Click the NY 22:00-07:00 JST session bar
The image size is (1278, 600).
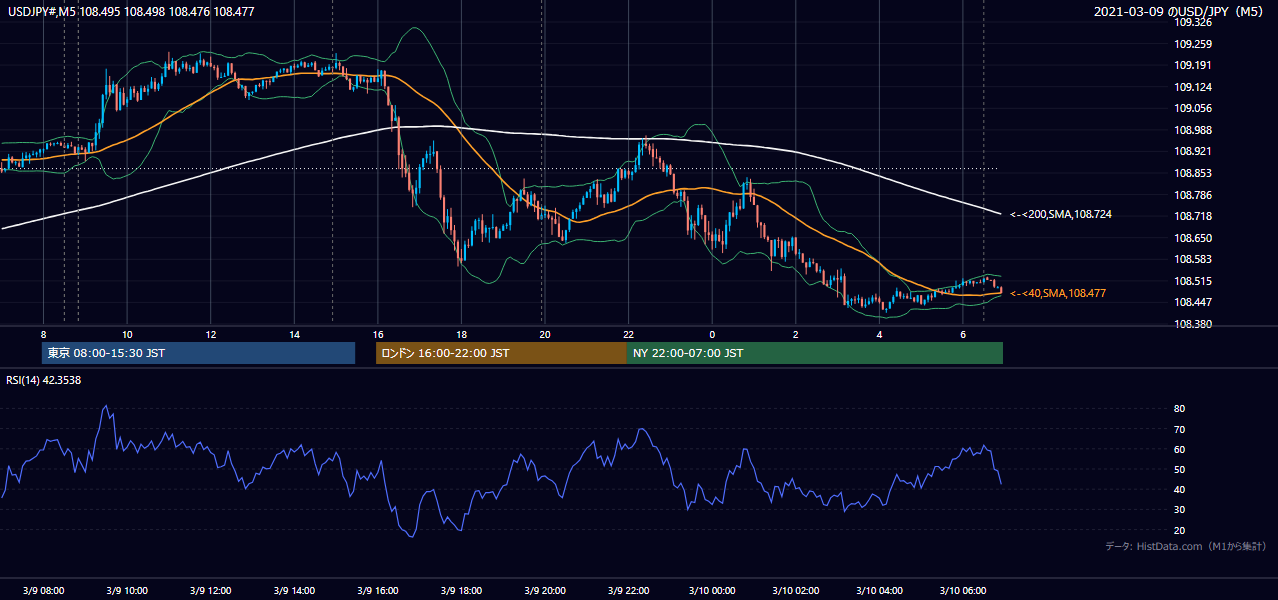coord(815,353)
